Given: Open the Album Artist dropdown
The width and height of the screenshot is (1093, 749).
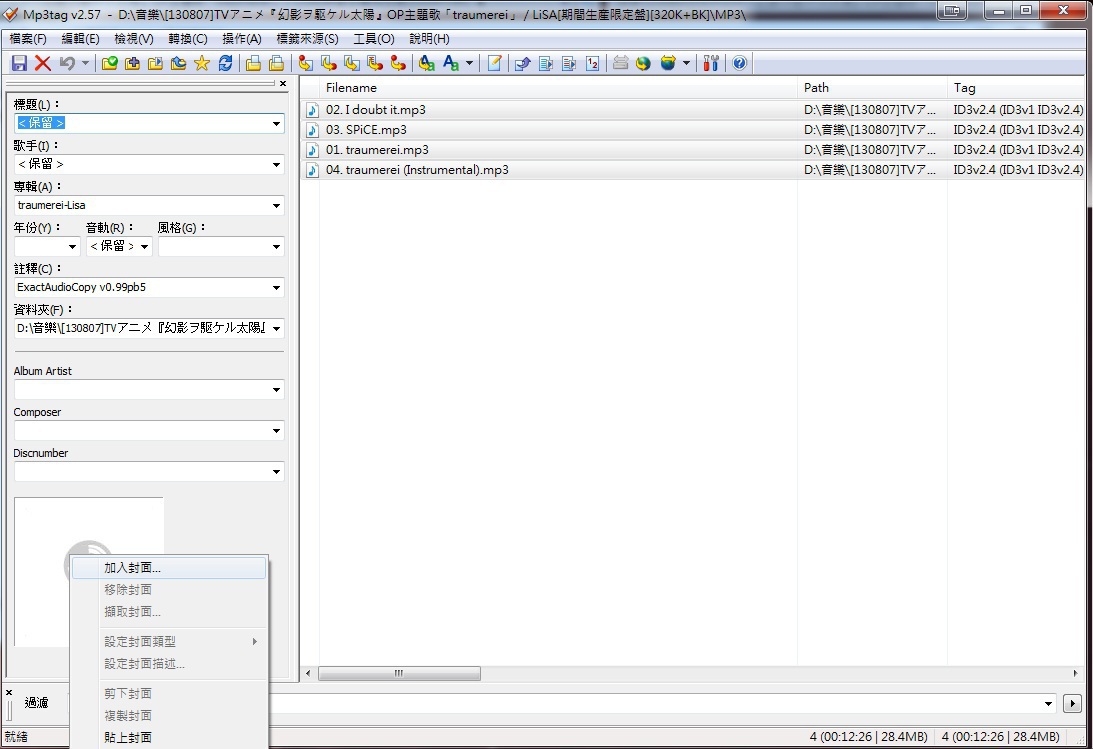Looking at the screenshot, I should point(277,390).
